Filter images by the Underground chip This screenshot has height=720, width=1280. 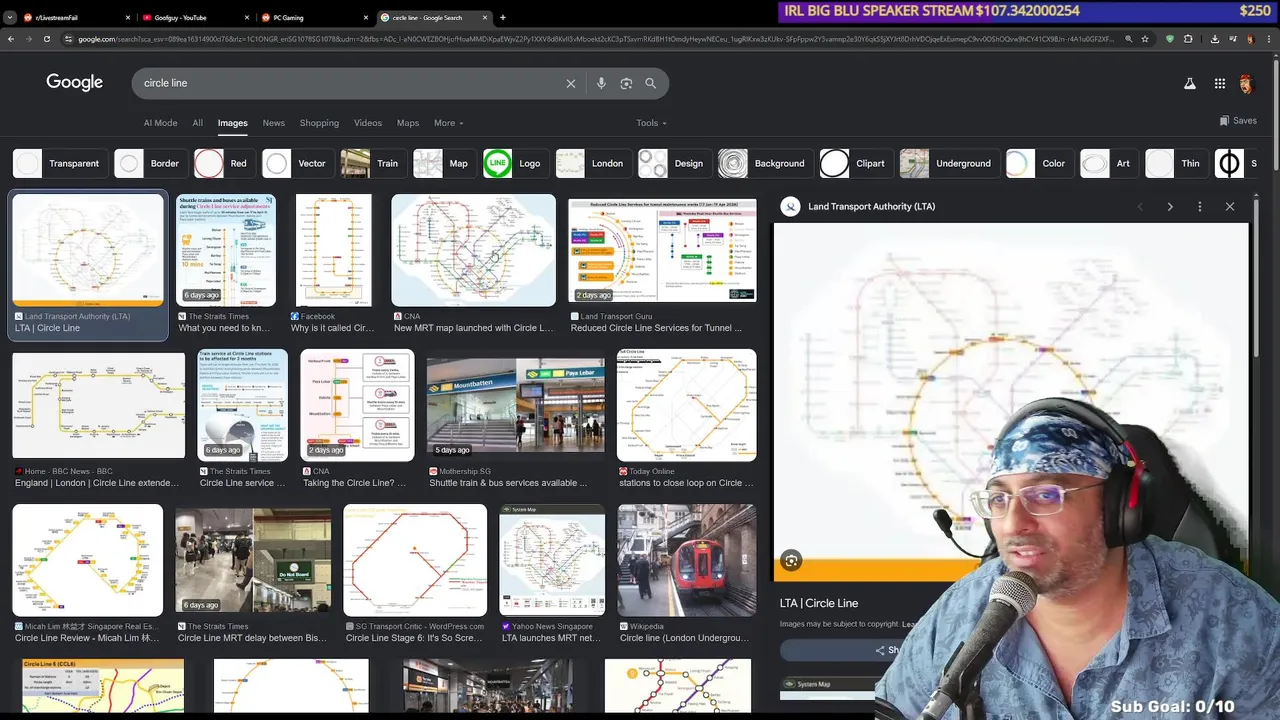pos(949,163)
